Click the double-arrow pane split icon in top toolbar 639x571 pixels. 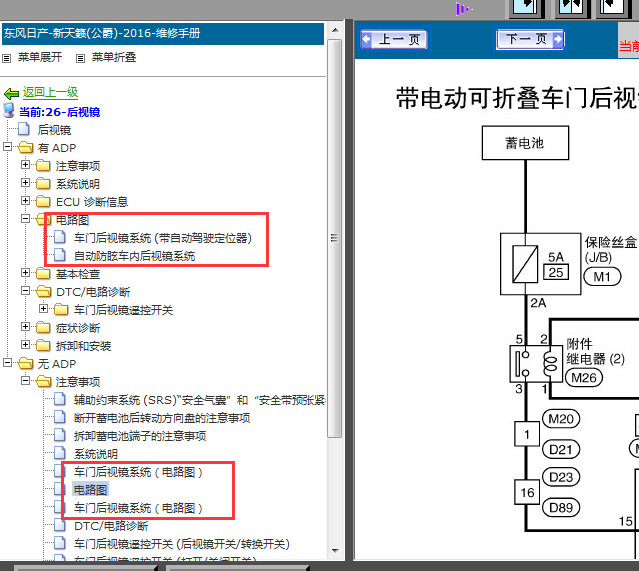571,7
